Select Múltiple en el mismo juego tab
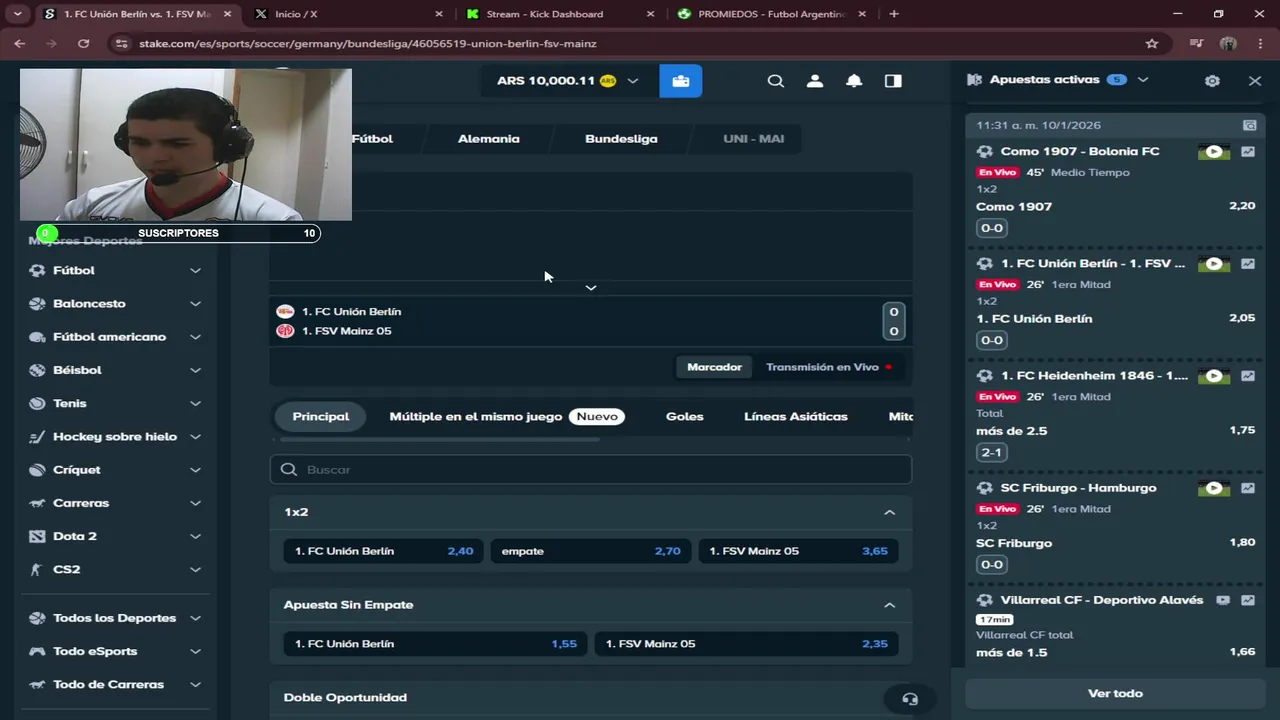Screen dimensions: 1280x720 point(507,416)
